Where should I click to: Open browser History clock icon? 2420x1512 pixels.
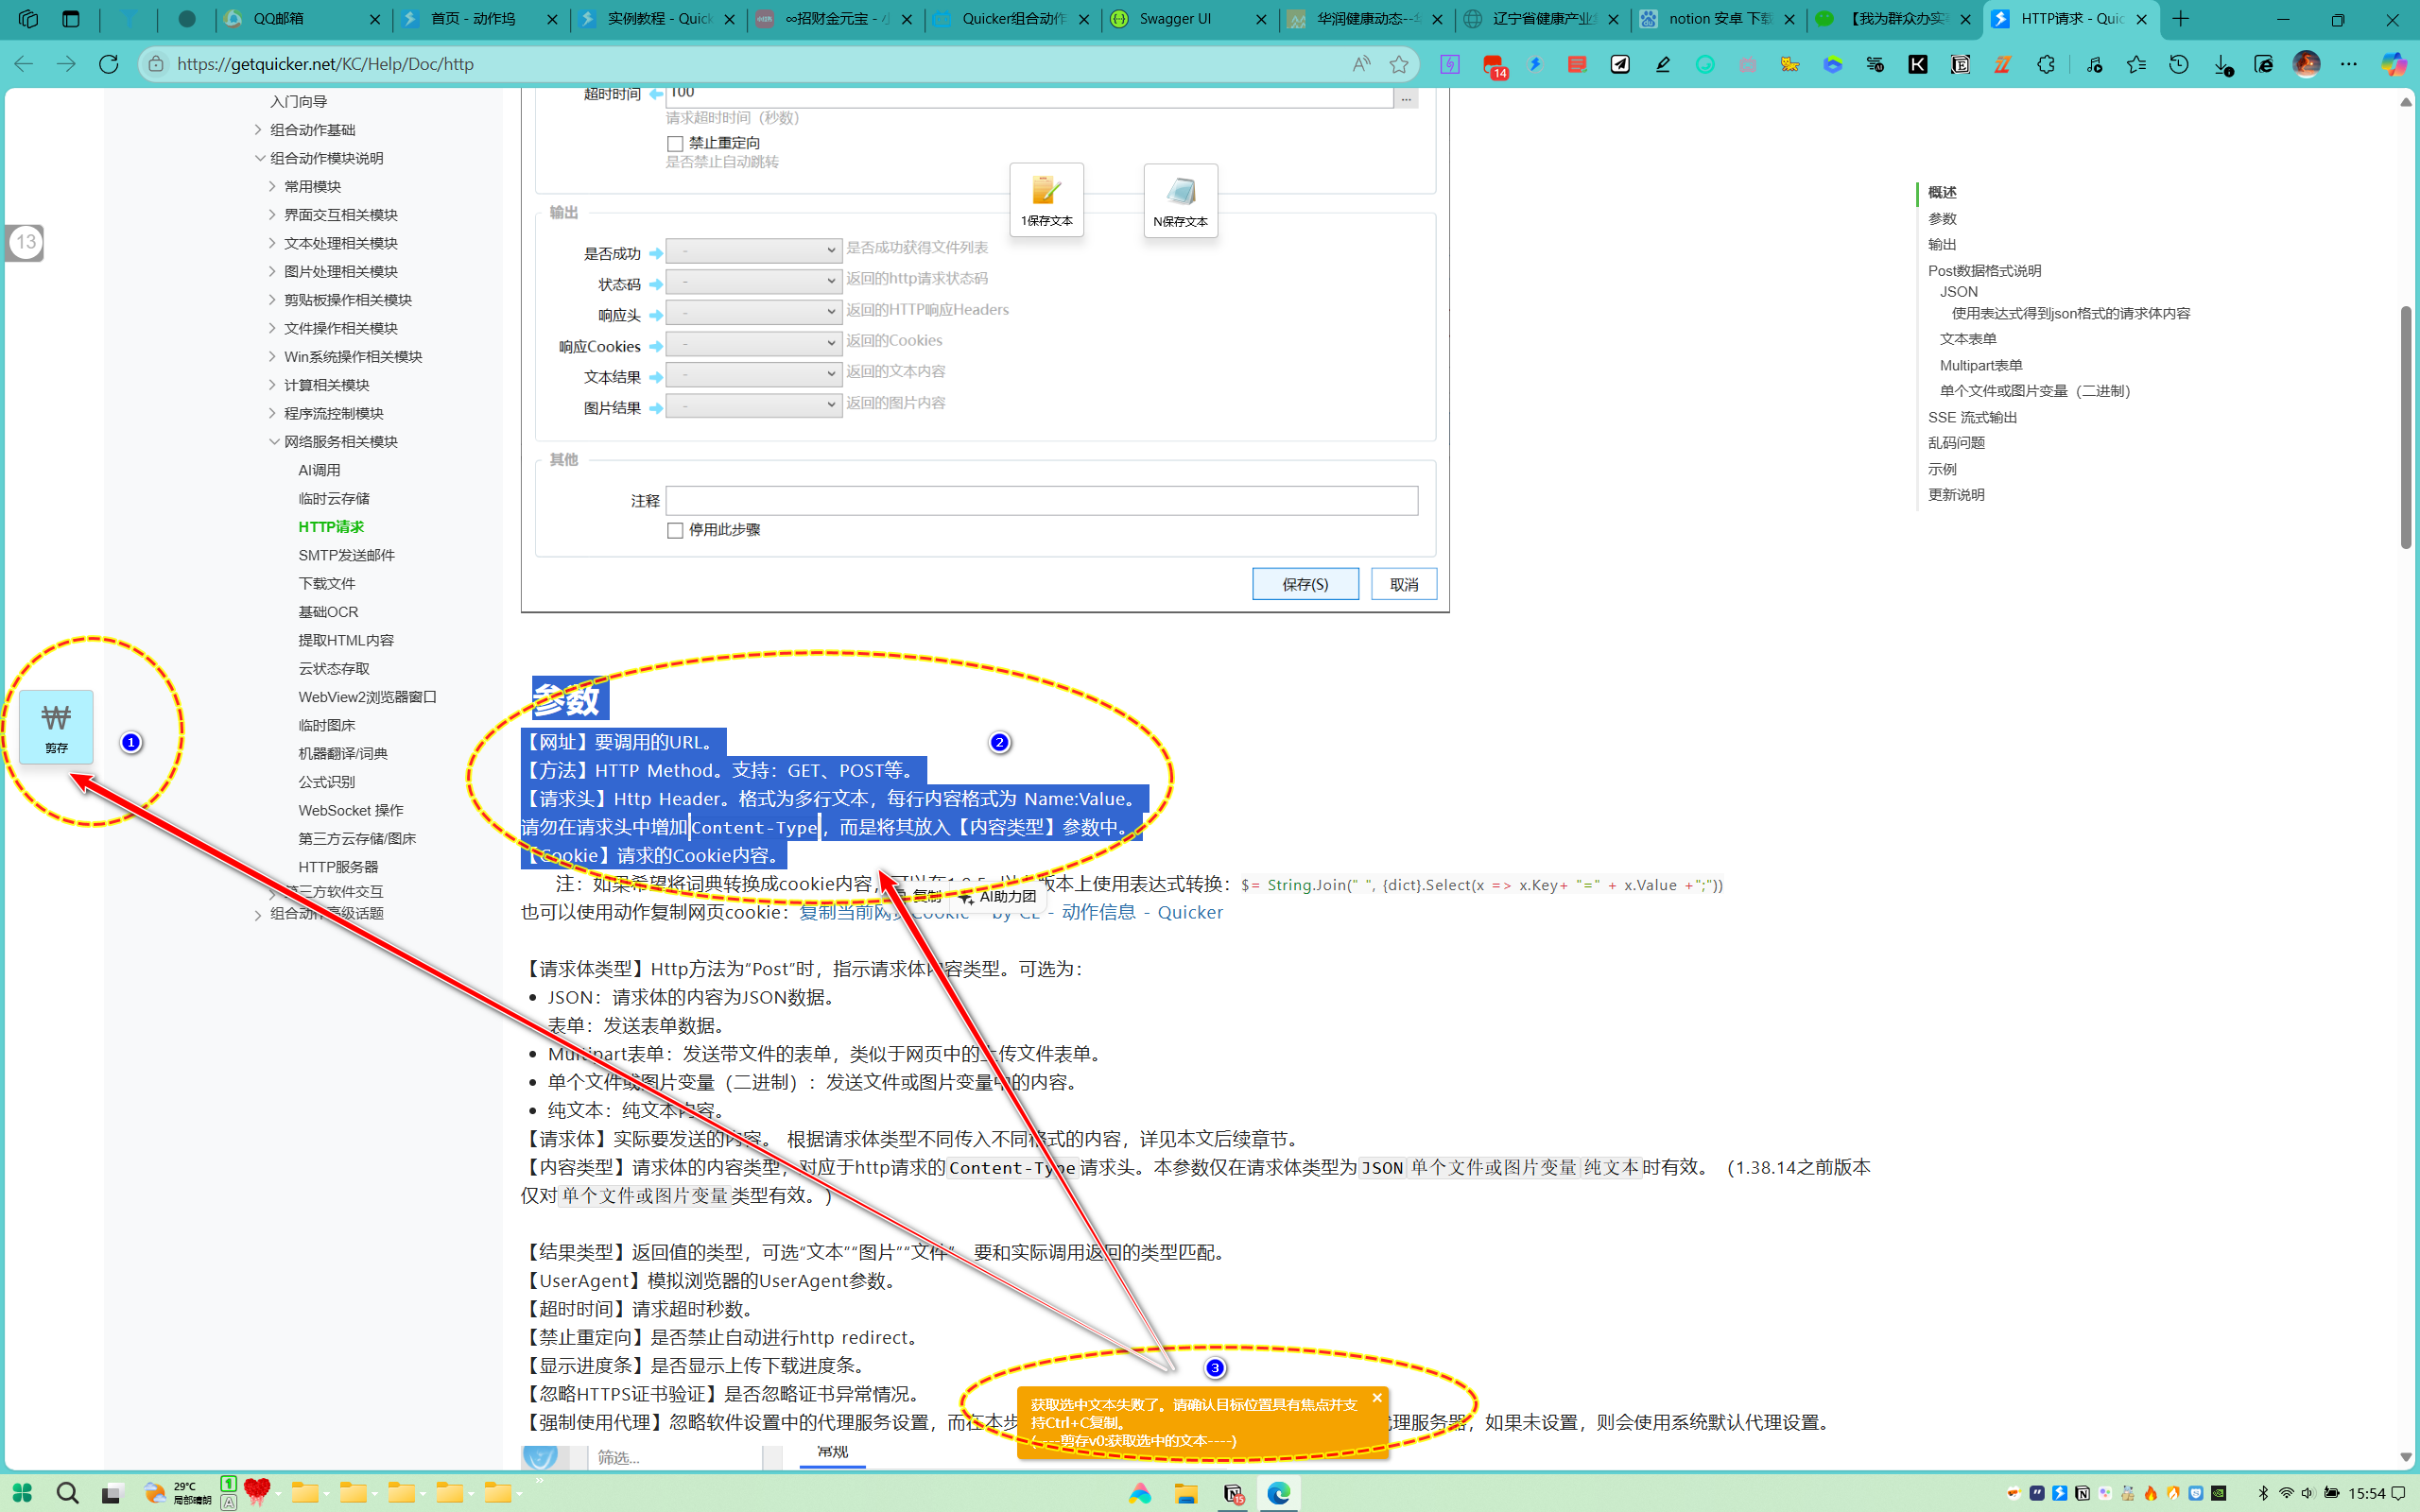(2179, 64)
